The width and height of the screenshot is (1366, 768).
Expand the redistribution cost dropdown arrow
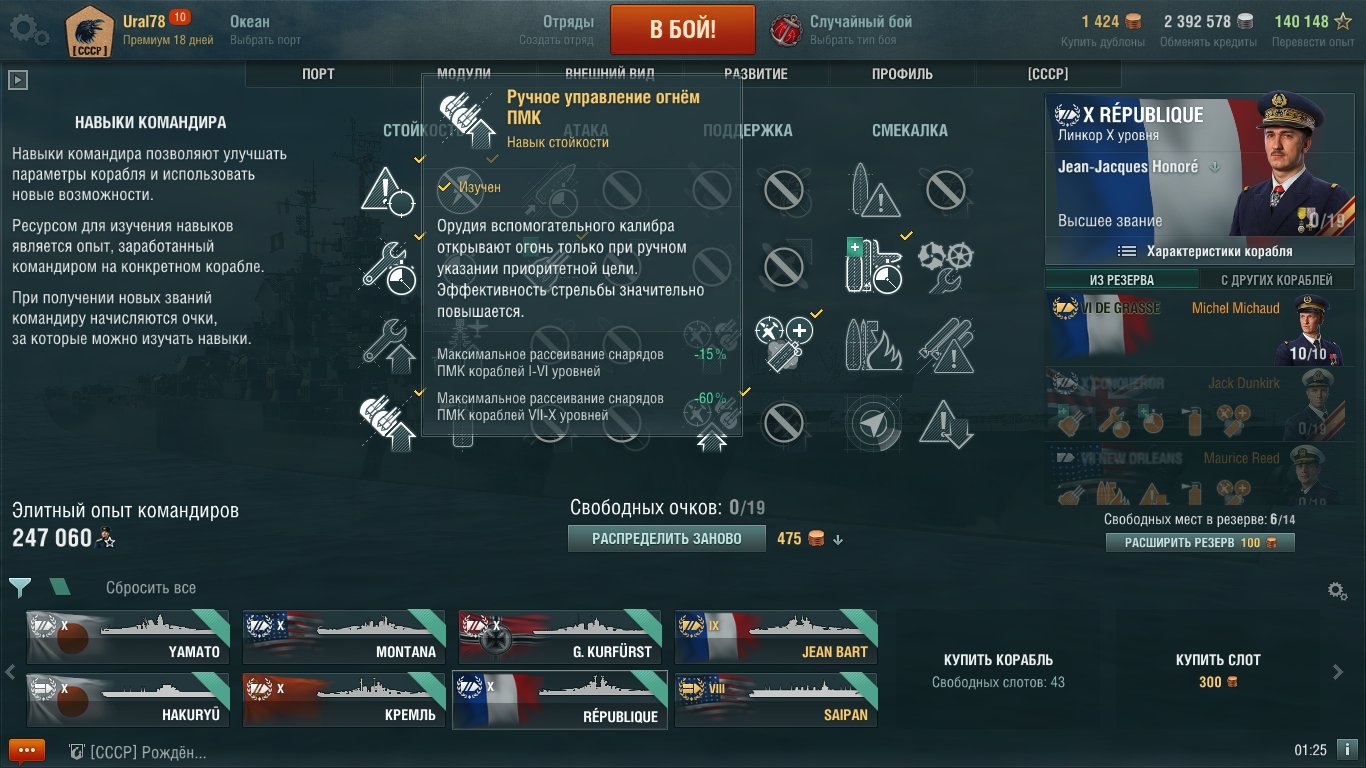click(838, 540)
